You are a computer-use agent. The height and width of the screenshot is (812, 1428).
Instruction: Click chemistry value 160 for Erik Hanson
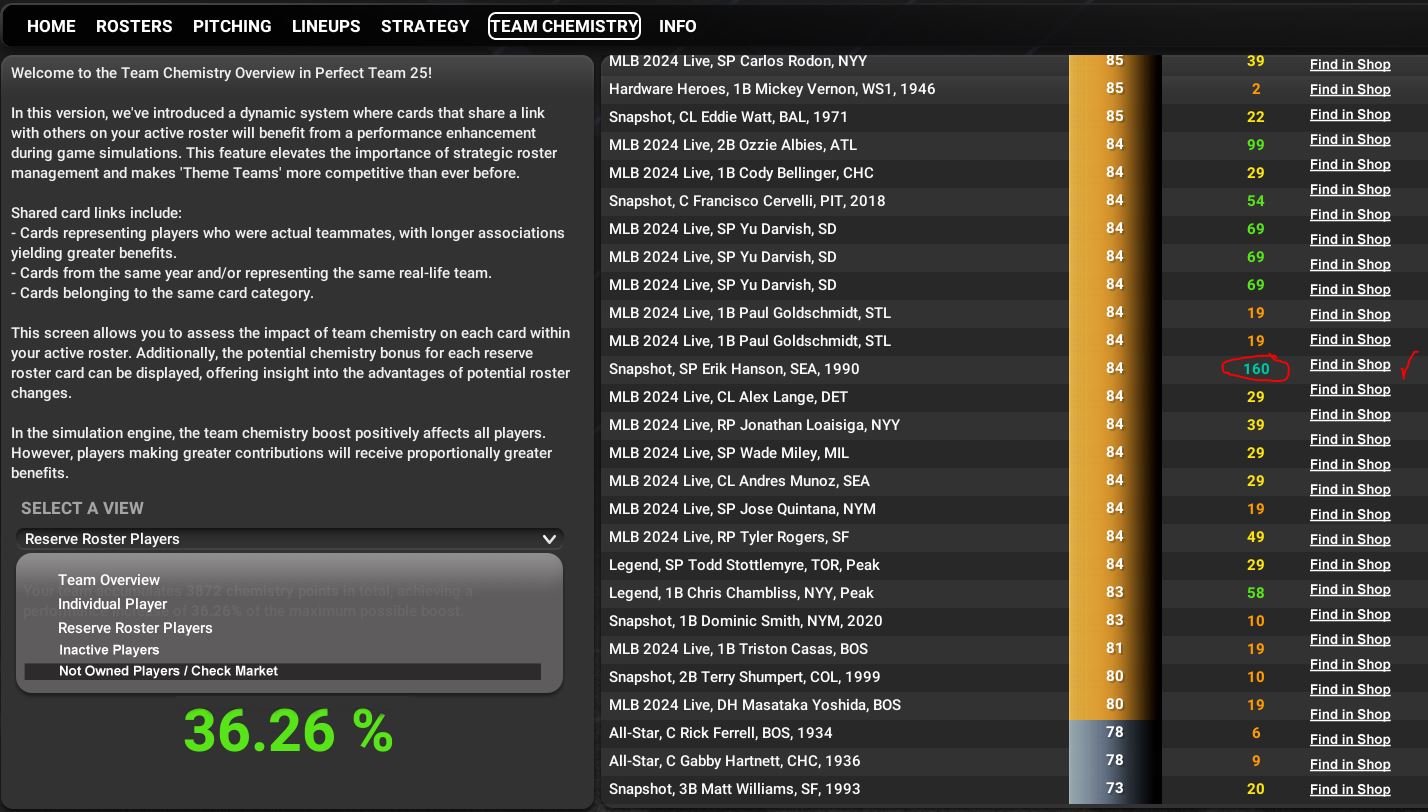tap(1256, 369)
